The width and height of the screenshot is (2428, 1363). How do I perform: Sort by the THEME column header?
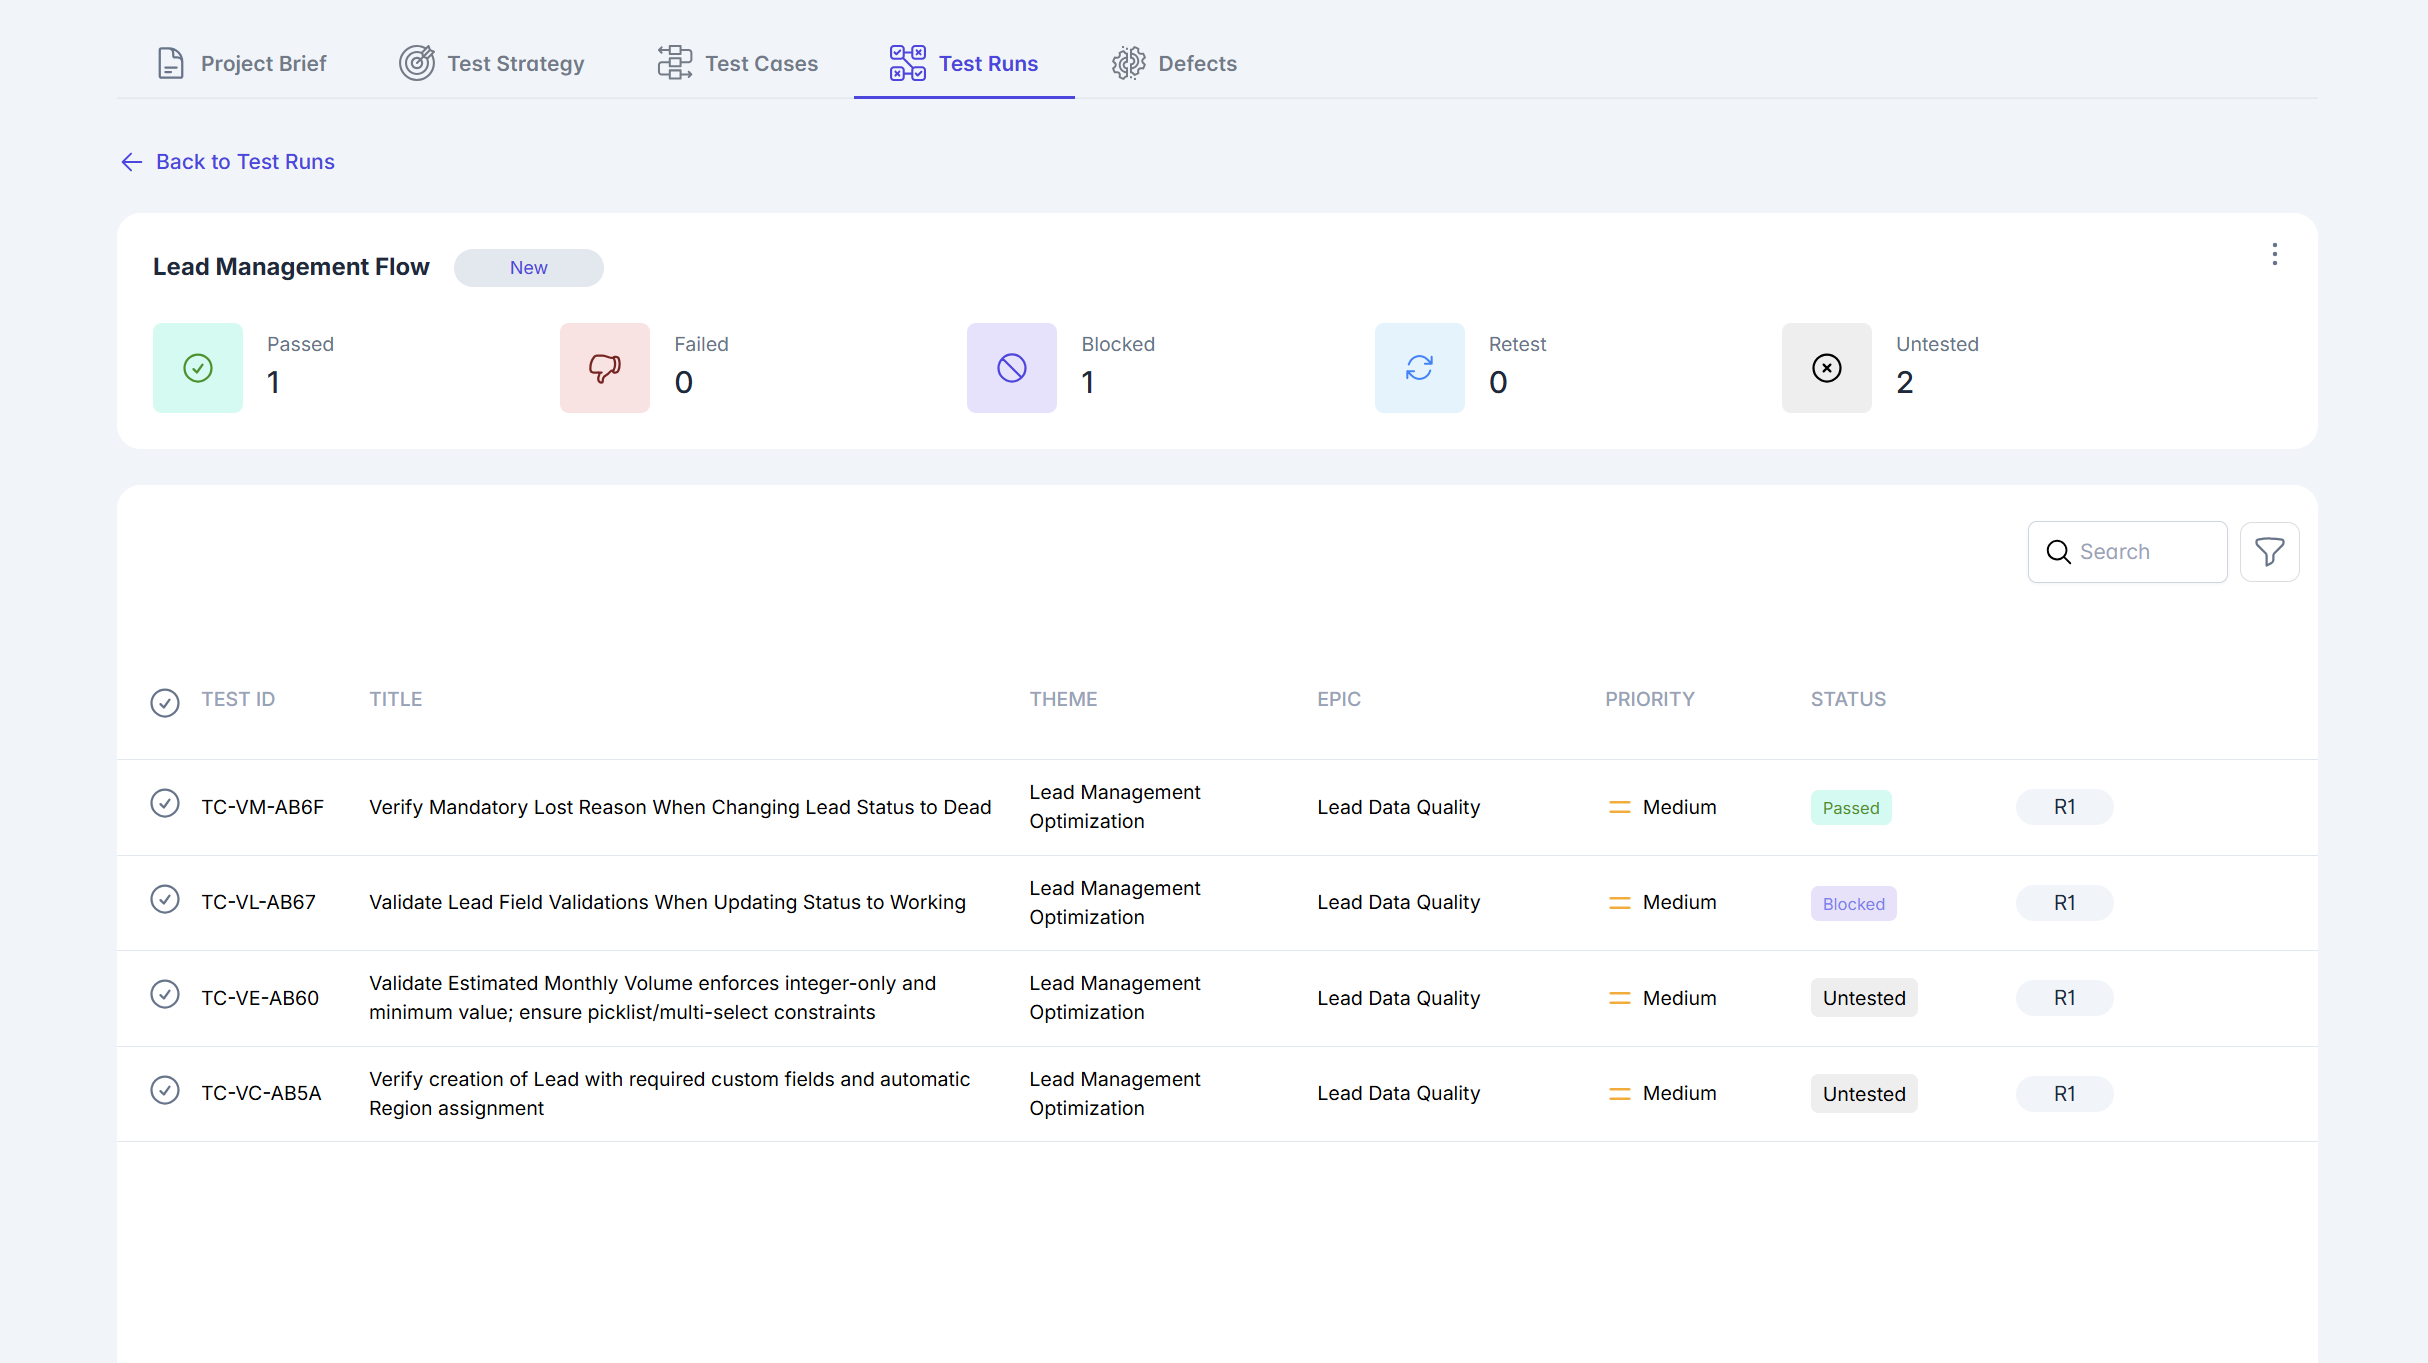(1063, 699)
